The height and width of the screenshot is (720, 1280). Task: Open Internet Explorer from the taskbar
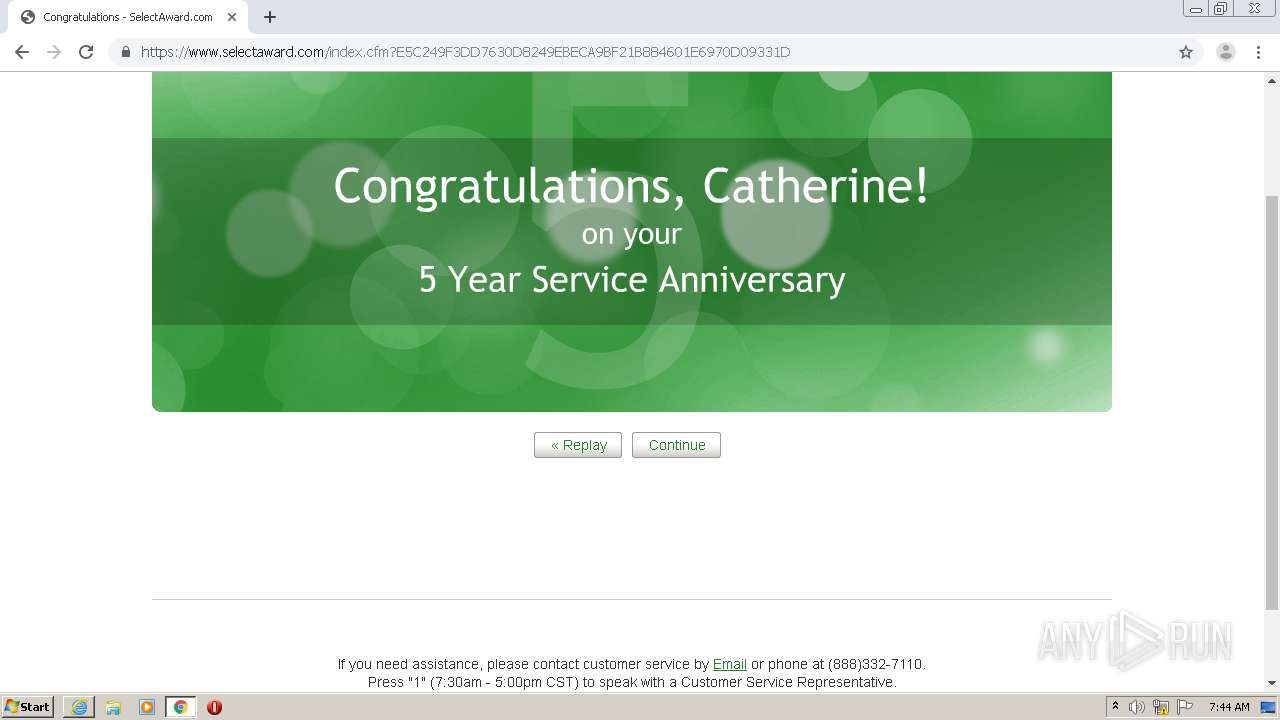[x=79, y=707]
